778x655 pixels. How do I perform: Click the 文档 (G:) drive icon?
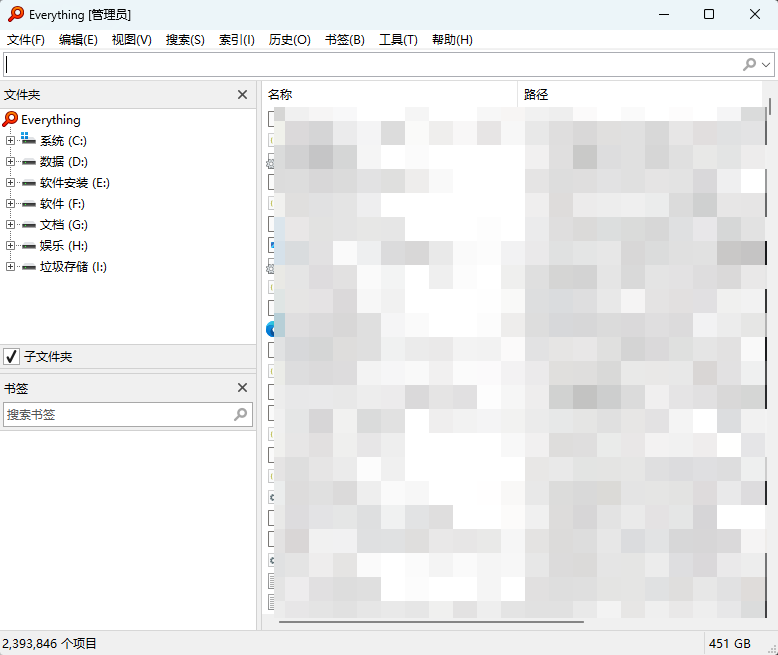tap(29, 225)
